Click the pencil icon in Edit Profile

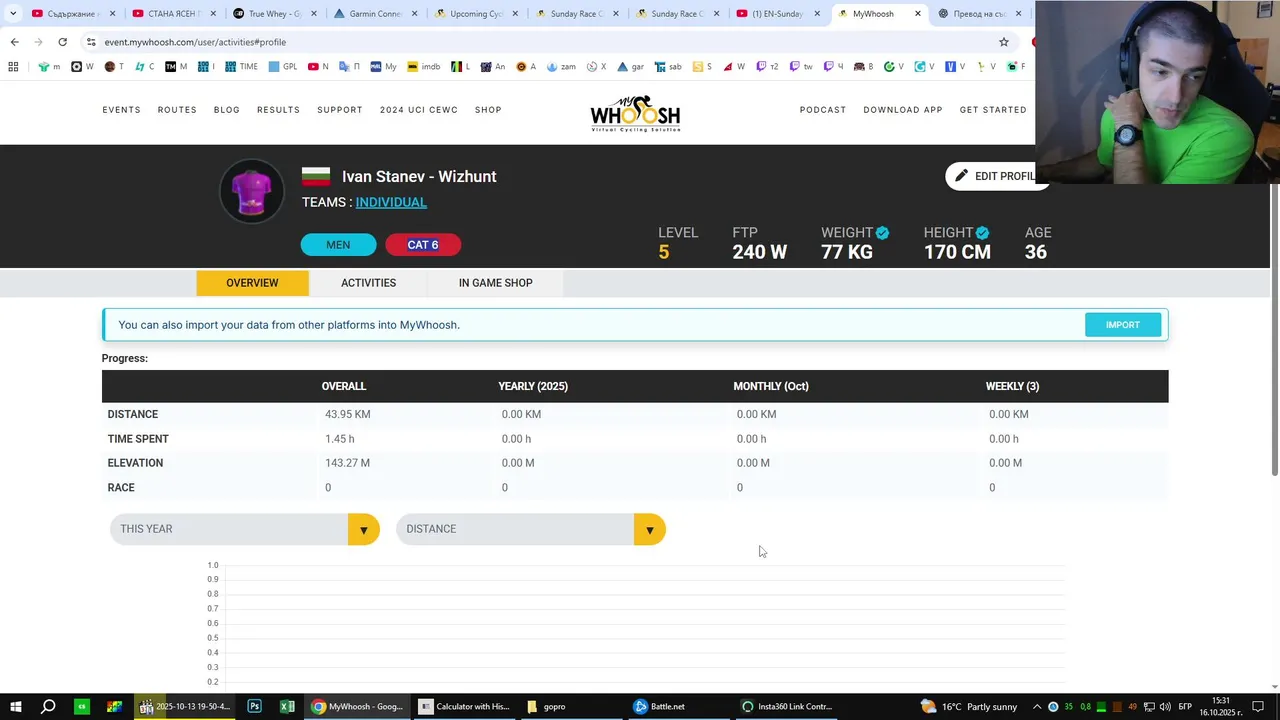[x=961, y=176]
